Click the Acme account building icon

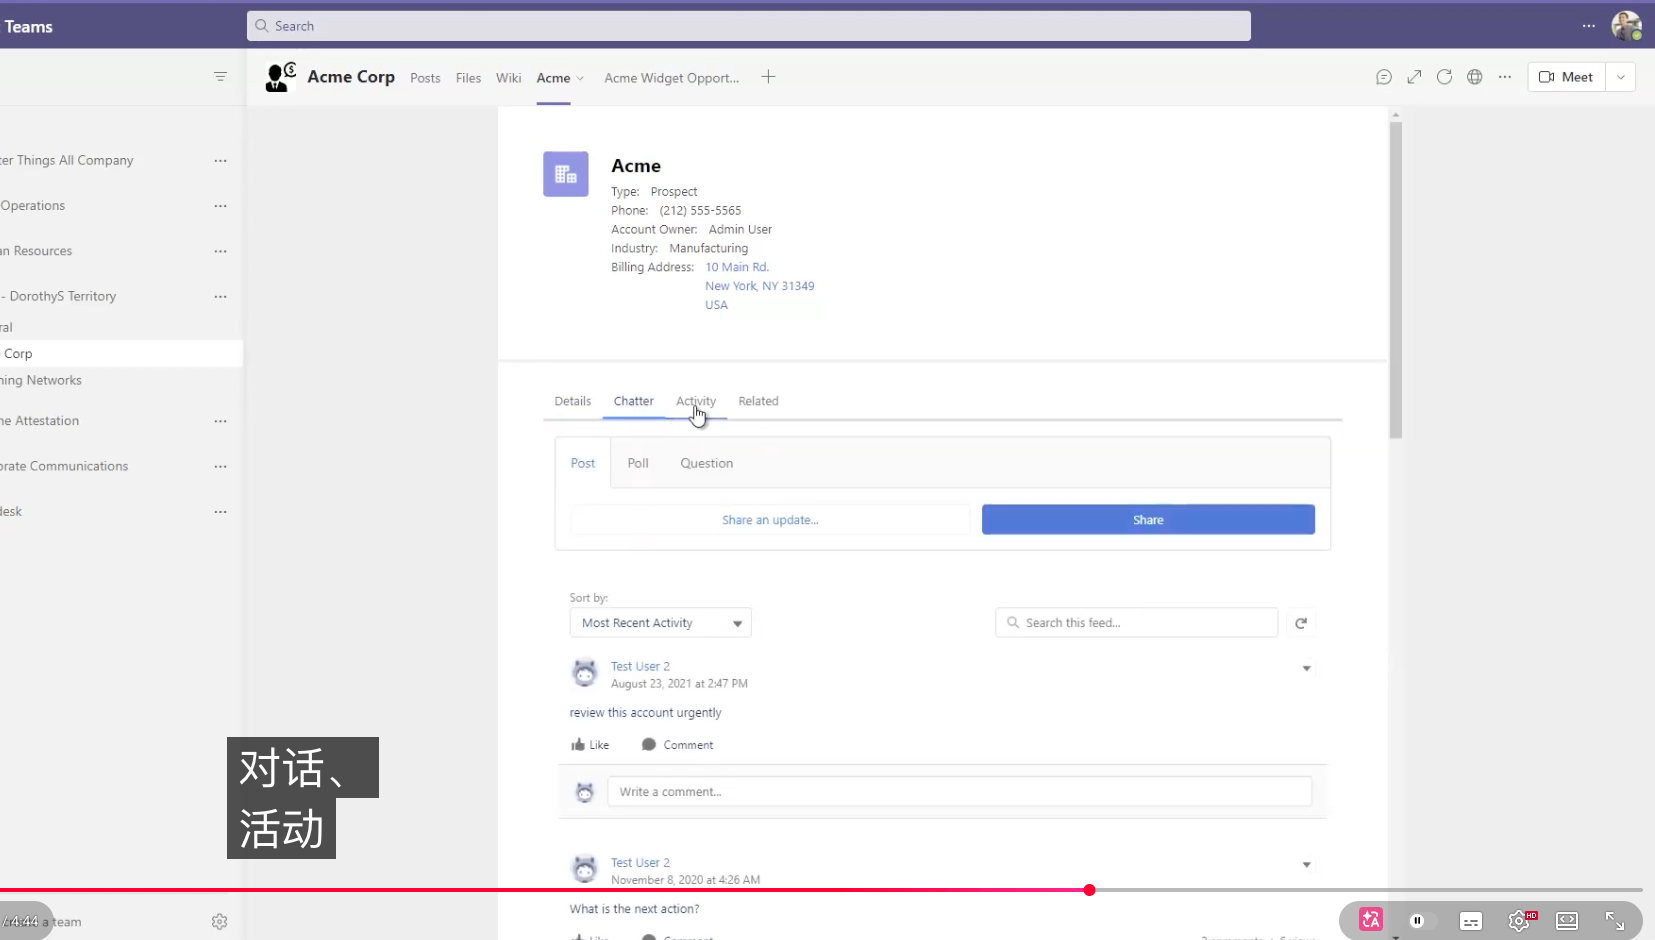tap(566, 174)
